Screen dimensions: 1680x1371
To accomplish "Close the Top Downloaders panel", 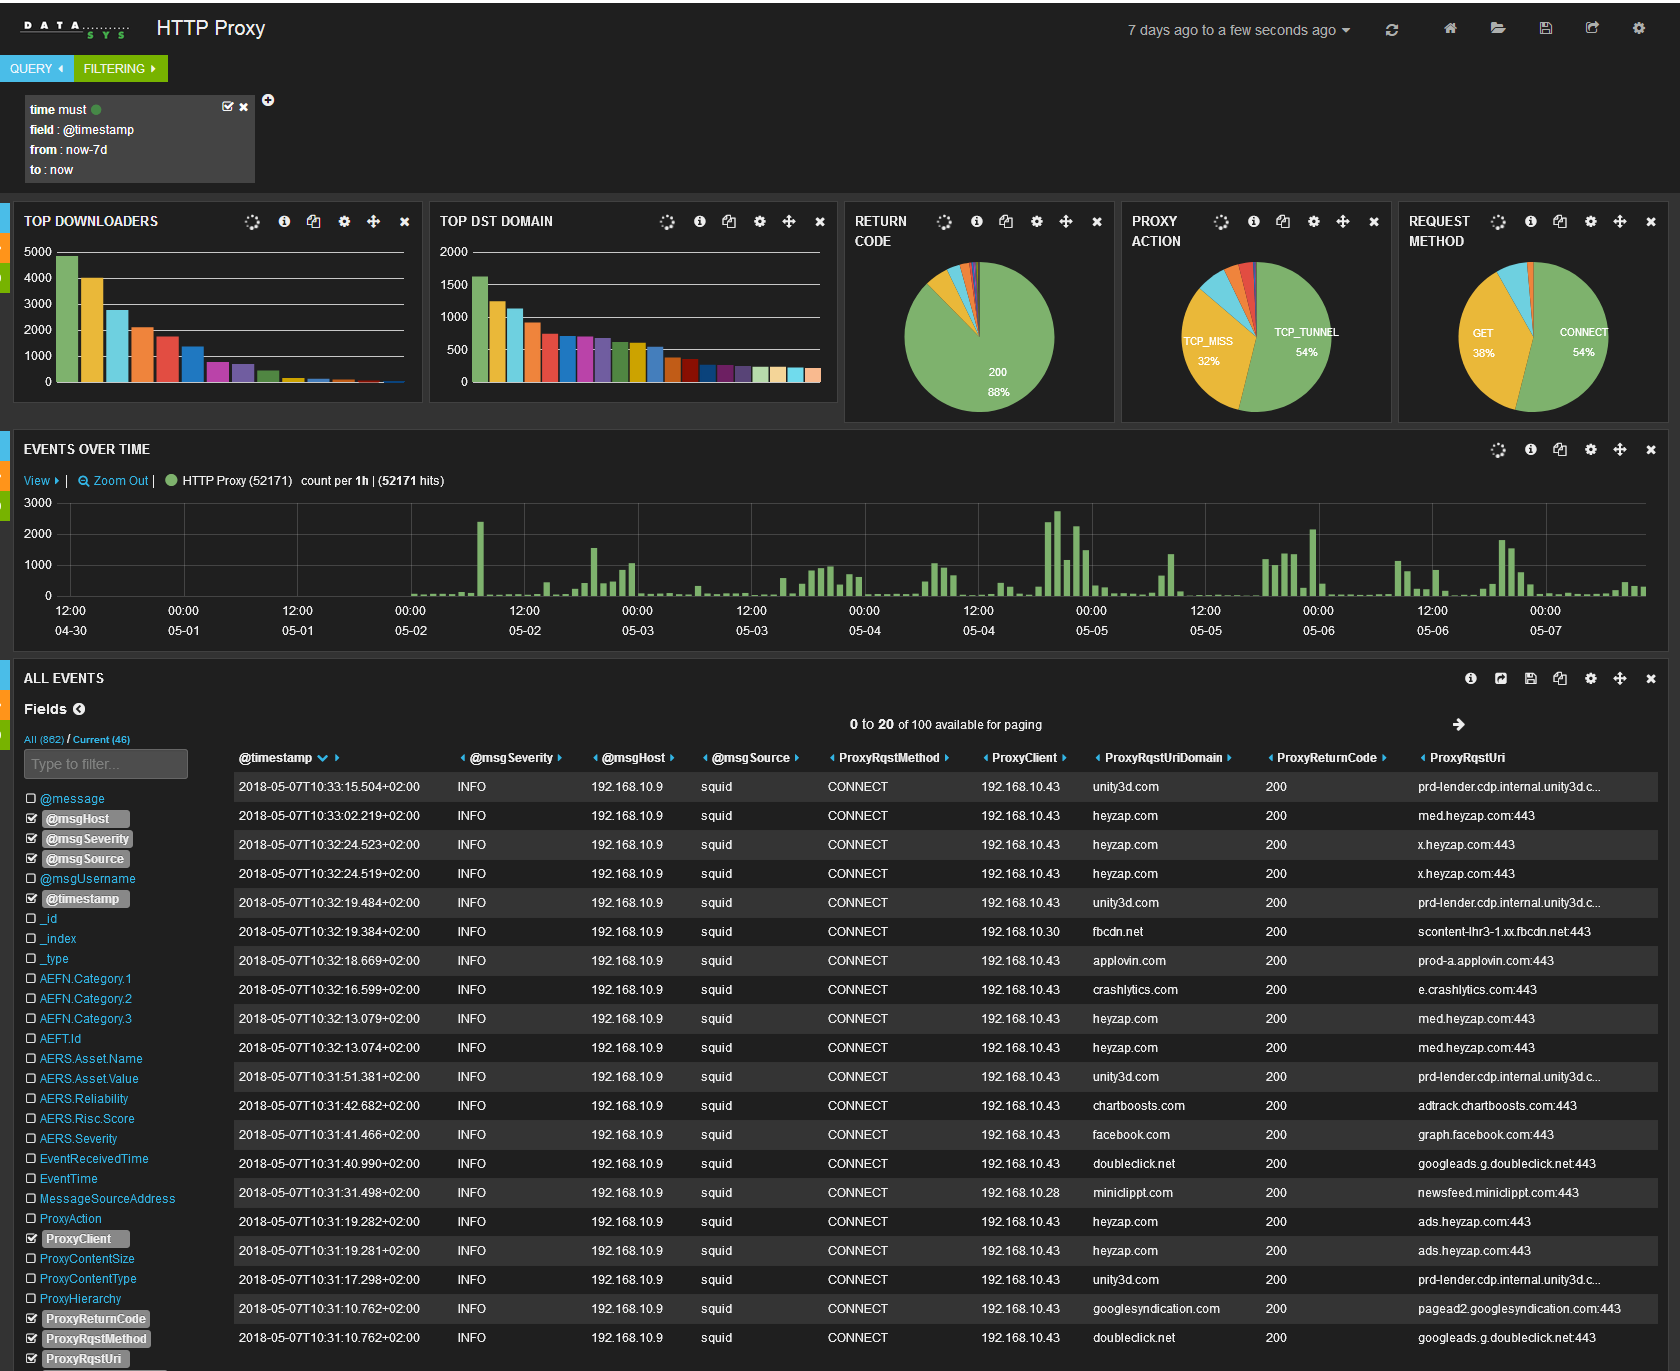I will (404, 222).
